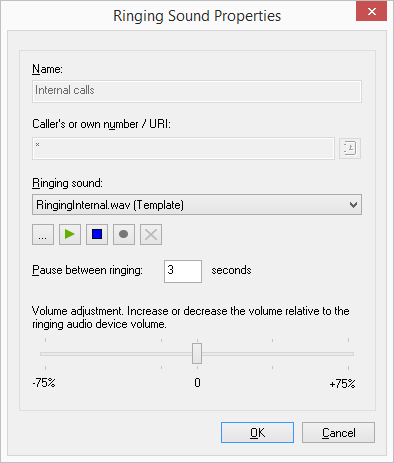Screen dimensions: 394x463
Task: Click the Pause between ringing label
Action: [87, 270]
